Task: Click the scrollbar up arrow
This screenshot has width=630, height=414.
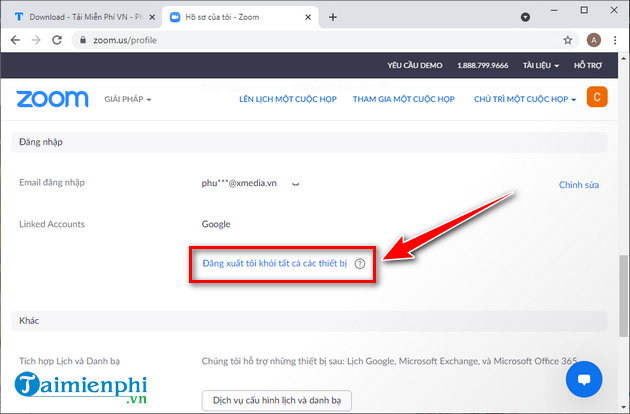Action: click(623, 58)
